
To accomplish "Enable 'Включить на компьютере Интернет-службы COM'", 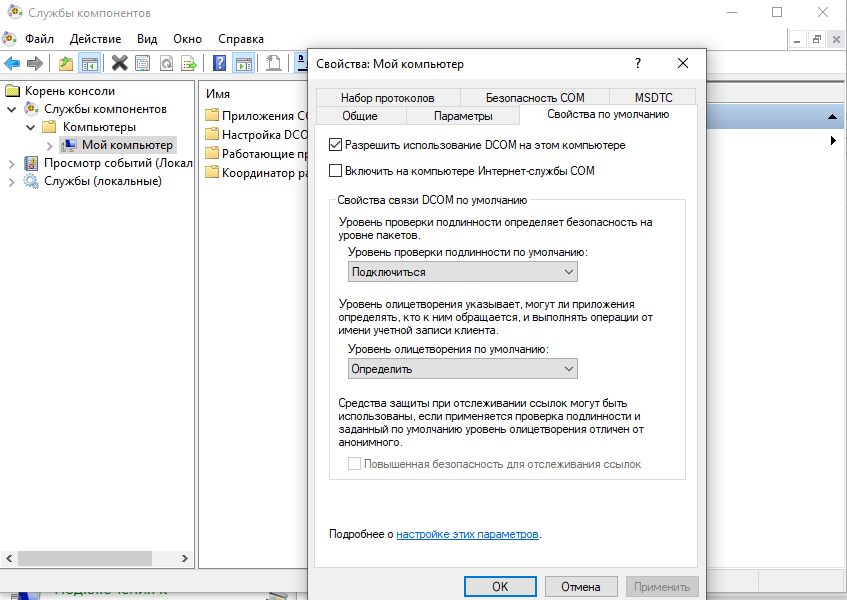I will 336,171.
